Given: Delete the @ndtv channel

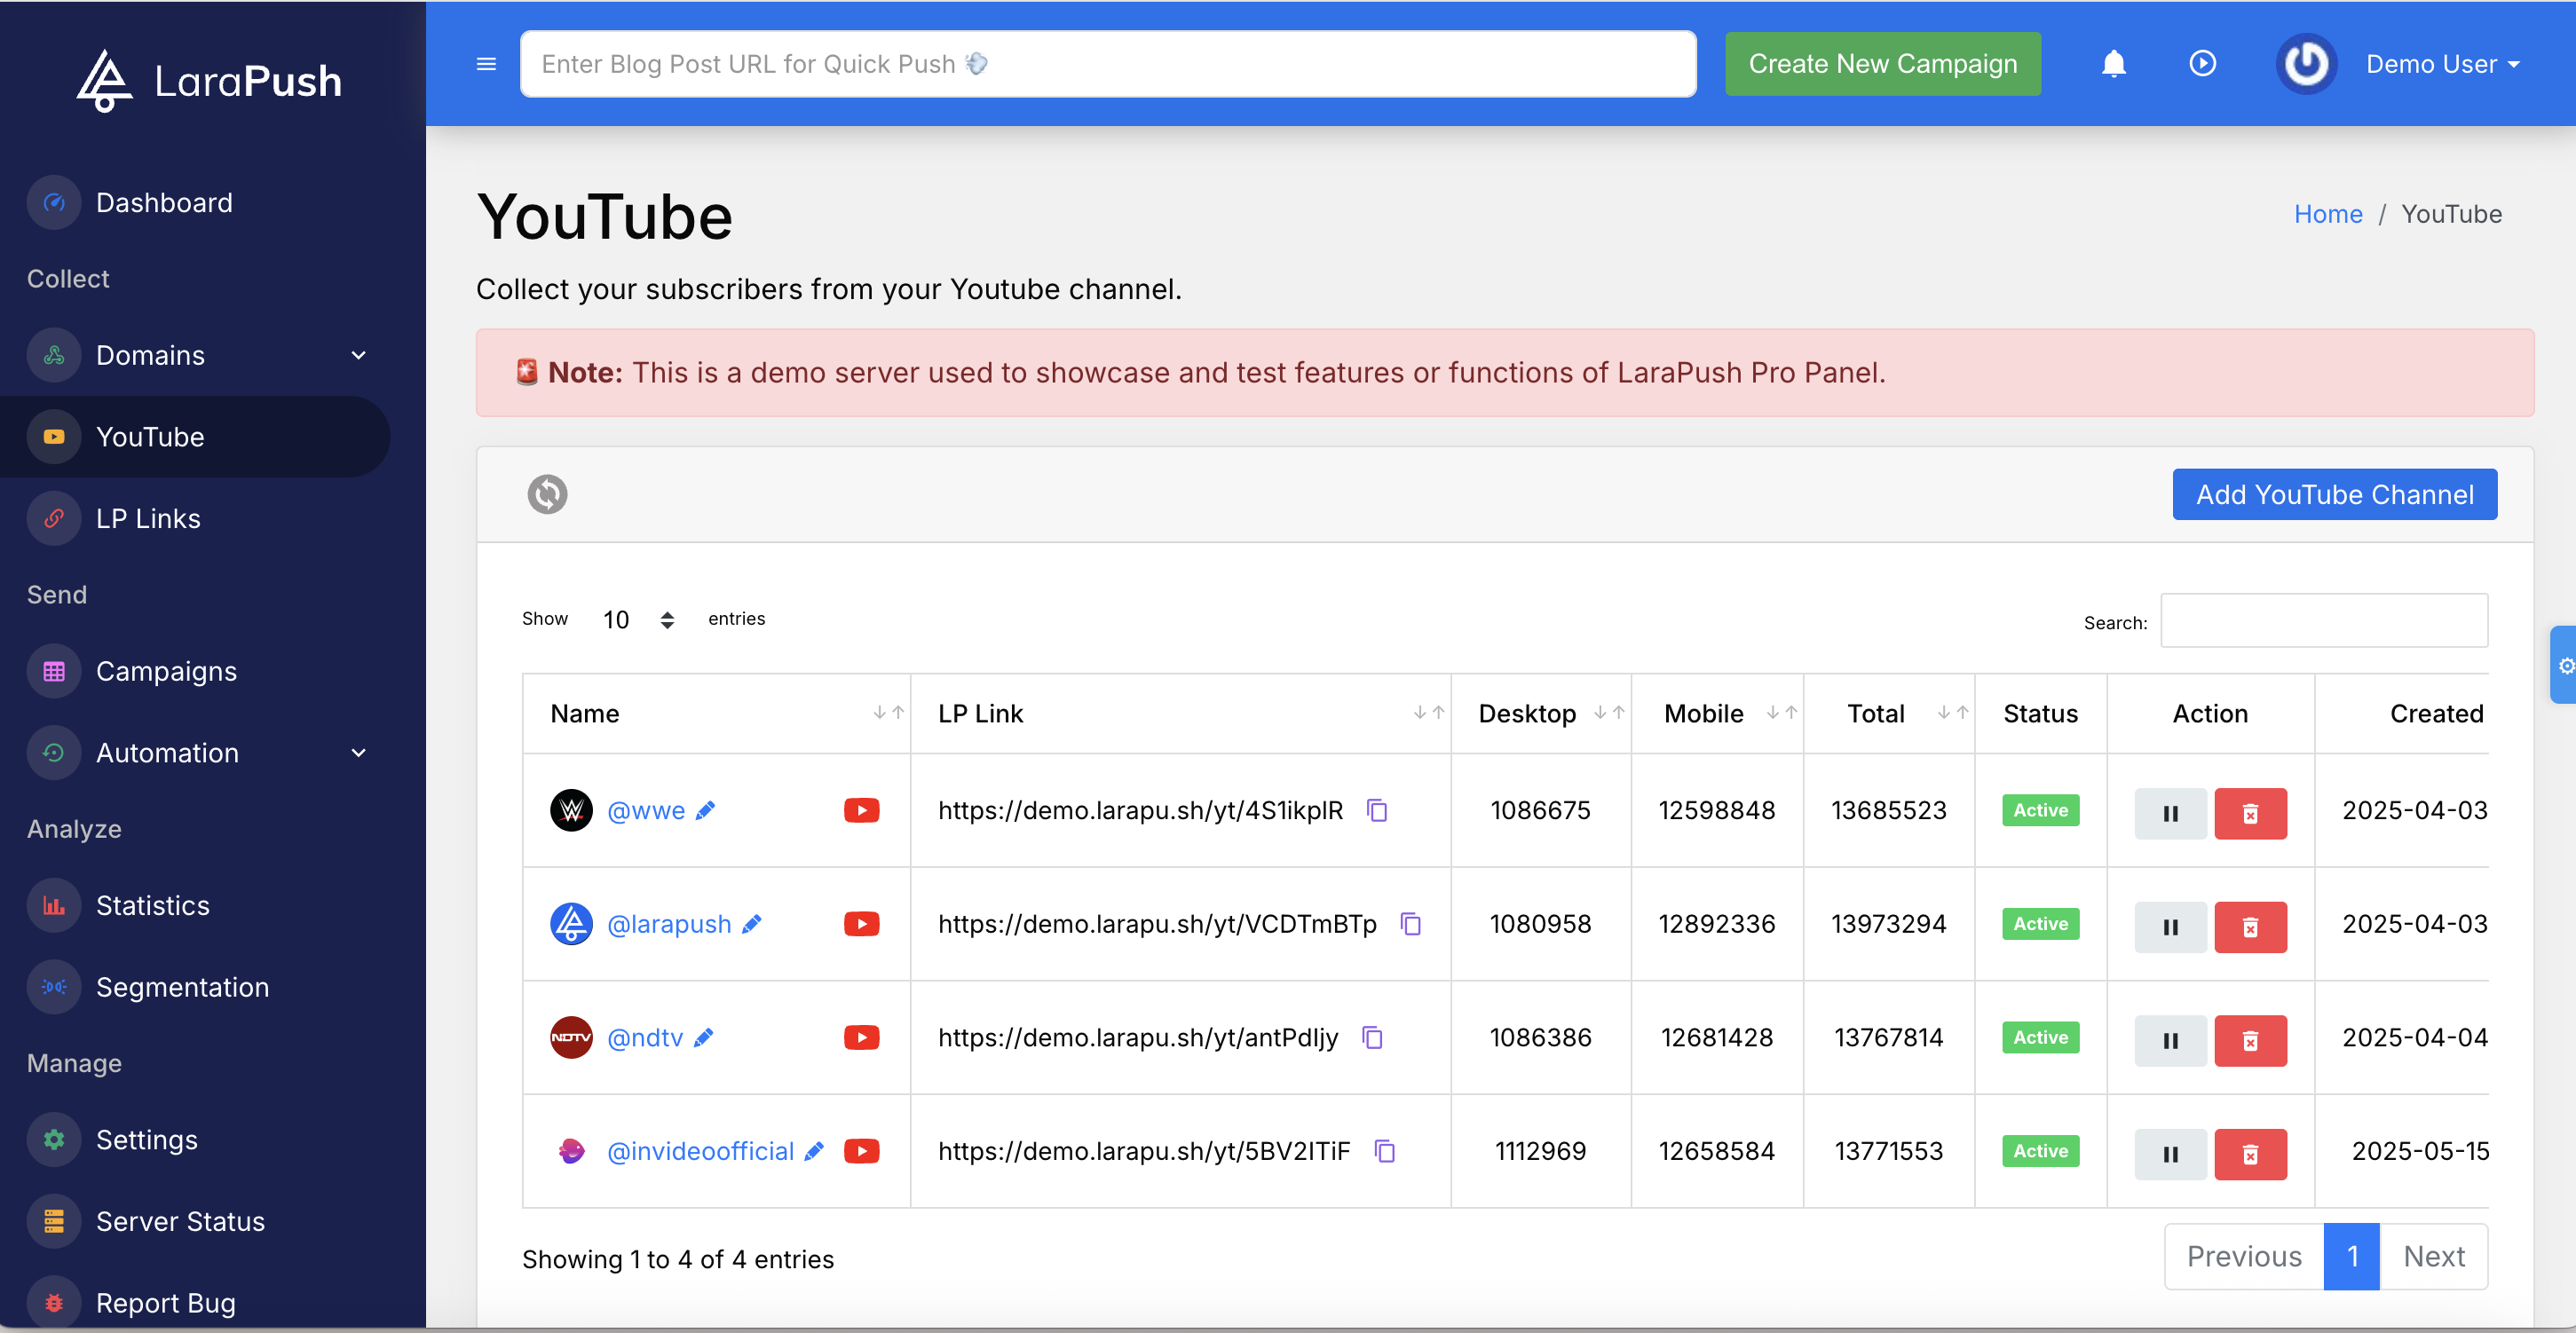Looking at the screenshot, I should [2250, 1041].
